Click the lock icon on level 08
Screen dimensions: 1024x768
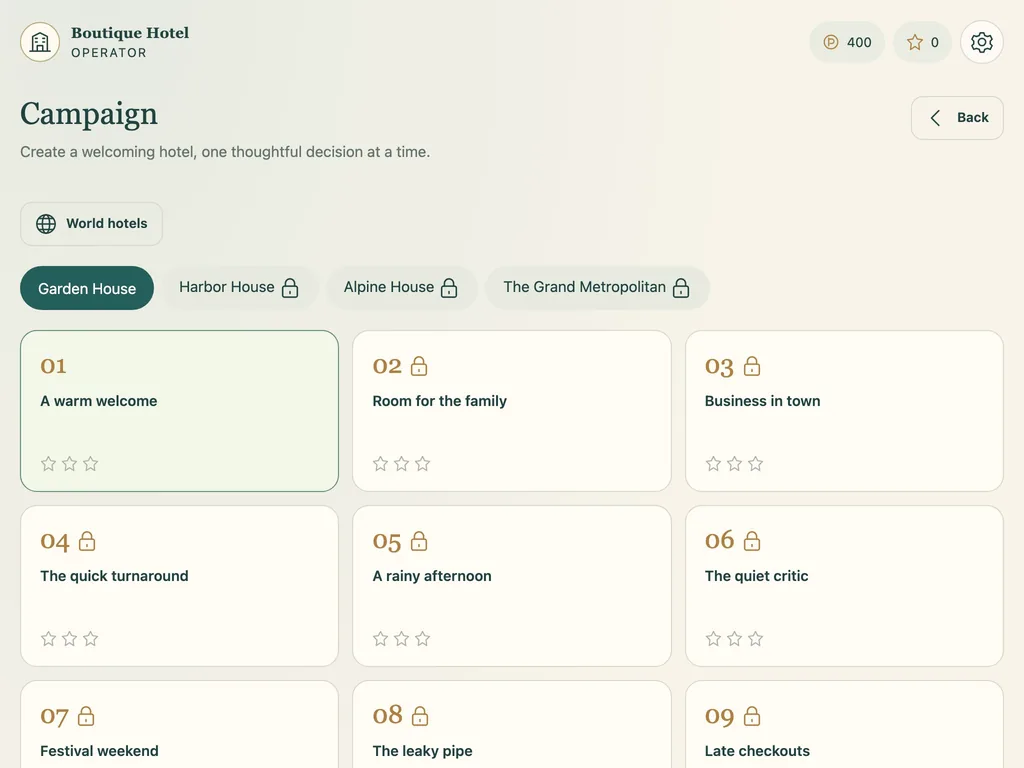[x=420, y=716]
